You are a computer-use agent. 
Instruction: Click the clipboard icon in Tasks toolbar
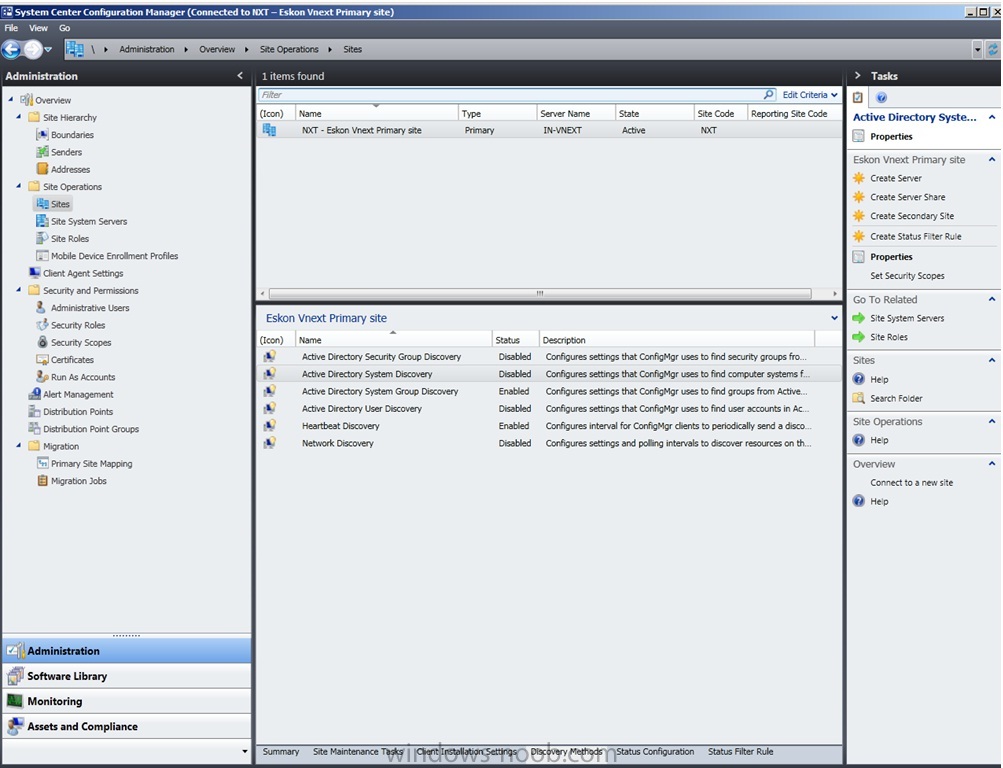coord(858,97)
